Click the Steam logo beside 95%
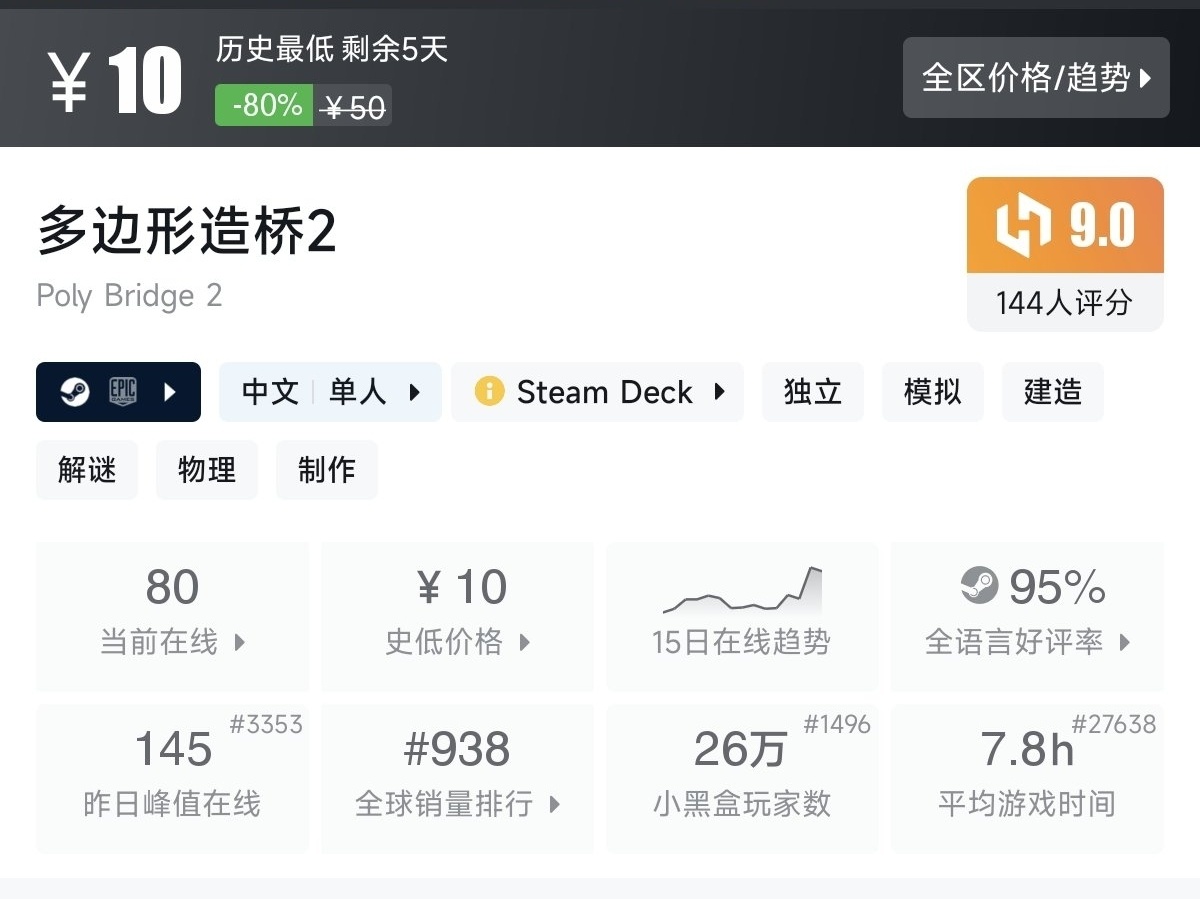The image size is (1200, 899). [x=979, y=585]
